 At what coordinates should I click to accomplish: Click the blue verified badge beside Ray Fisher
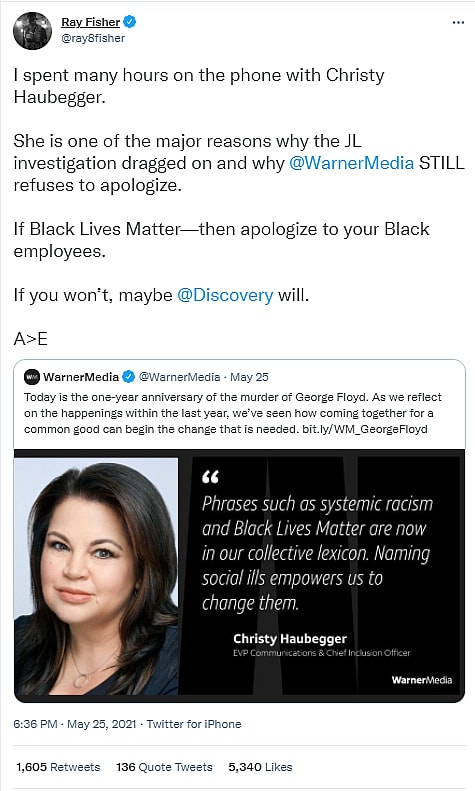130,22
